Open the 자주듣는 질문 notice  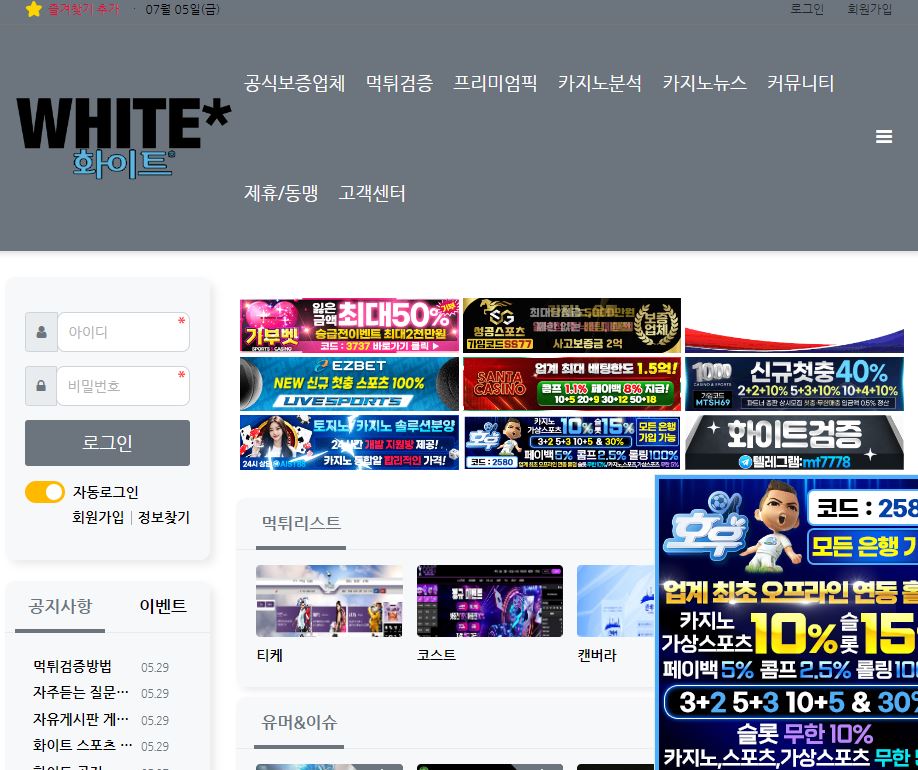point(81,693)
